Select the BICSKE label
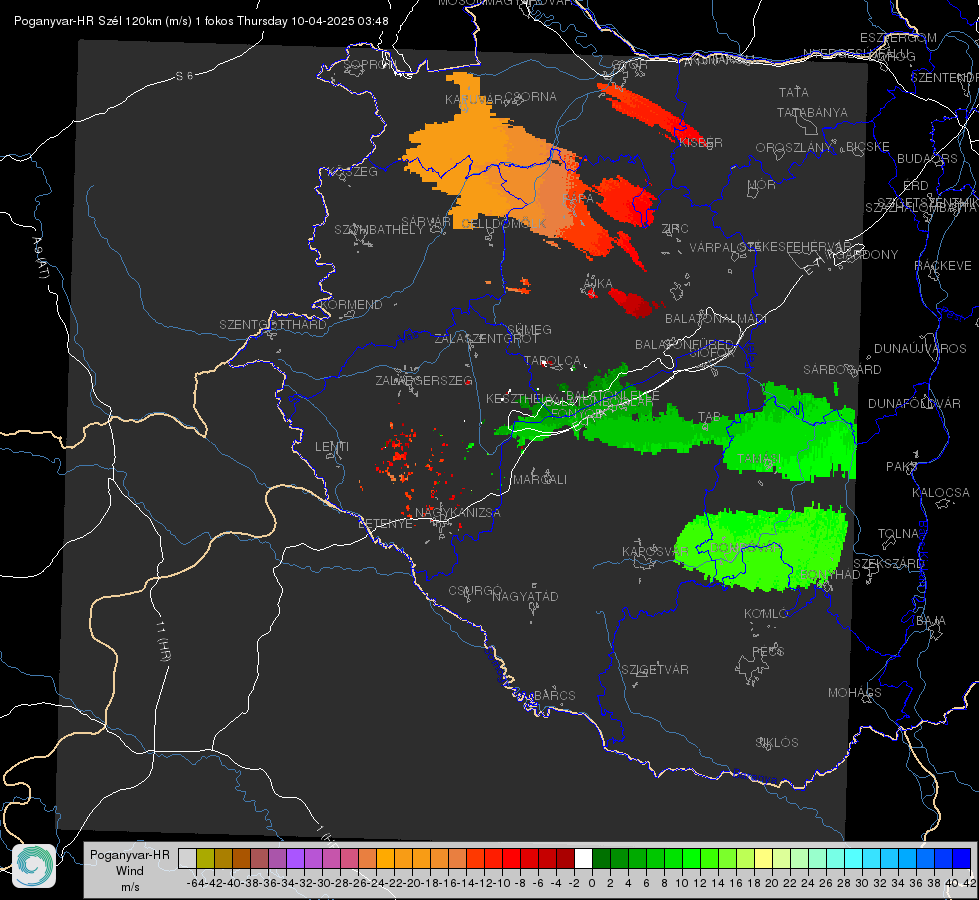 click(868, 147)
